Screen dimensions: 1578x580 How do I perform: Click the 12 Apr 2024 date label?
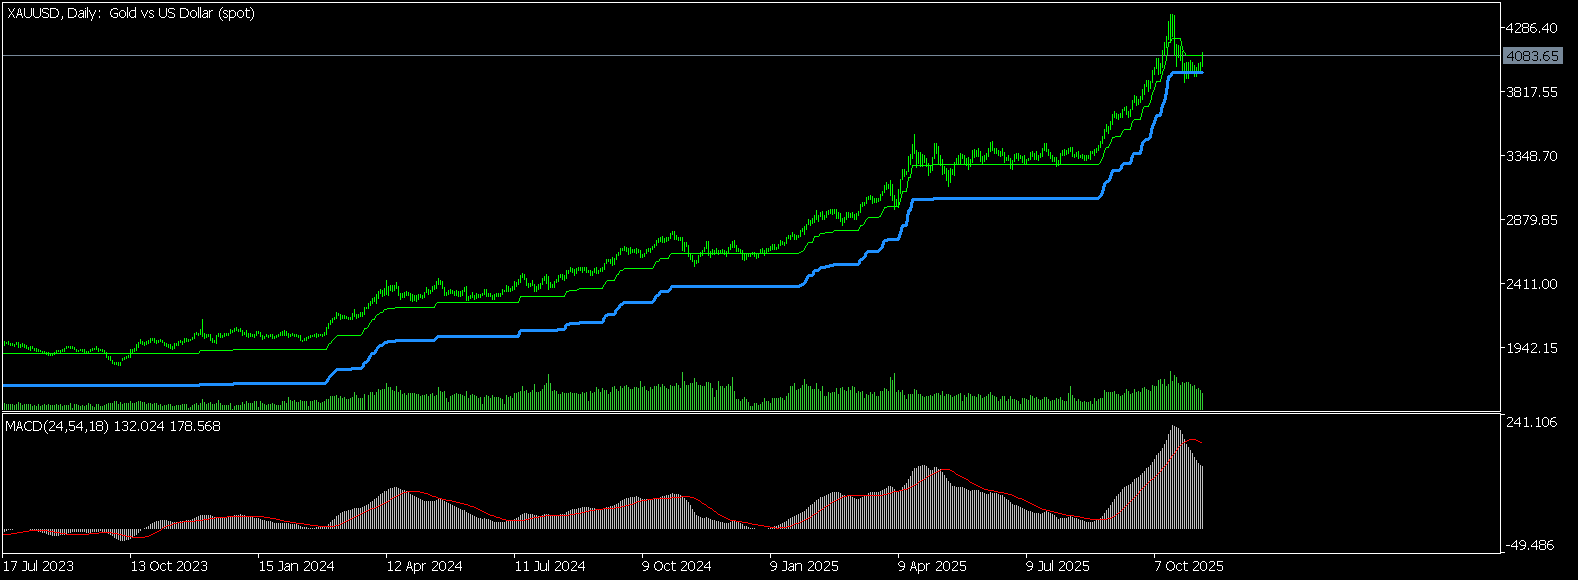click(425, 566)
